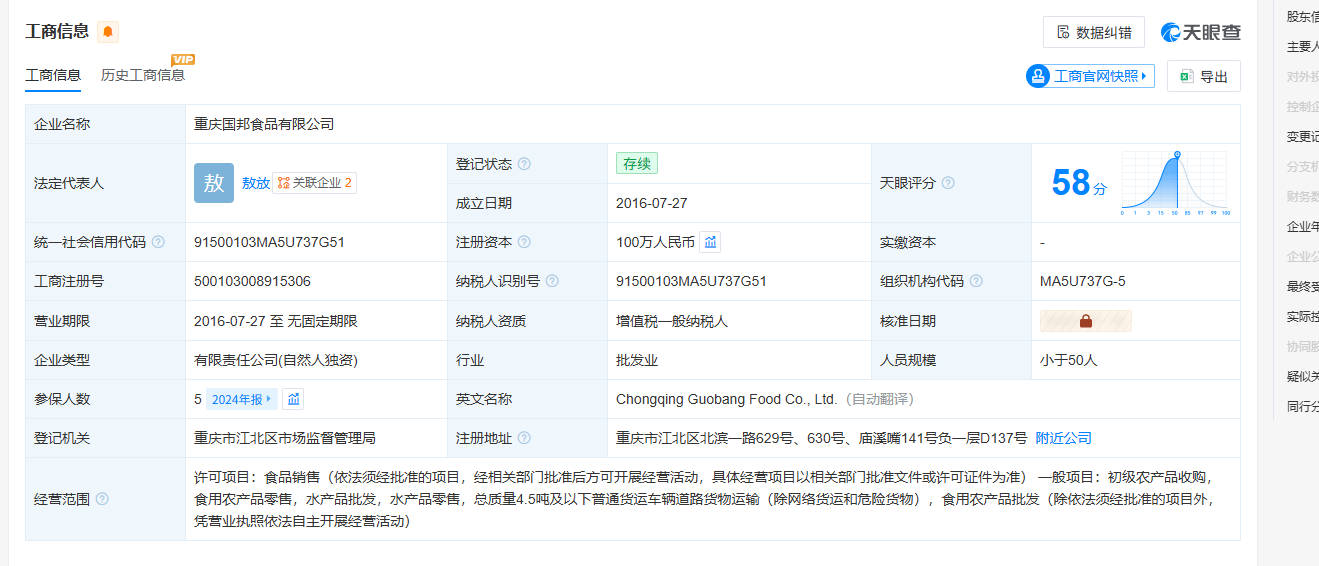The image size is (1319, 566).
Task: Click the chart icon beside 2024年报
Action: [x=293, y=399]
